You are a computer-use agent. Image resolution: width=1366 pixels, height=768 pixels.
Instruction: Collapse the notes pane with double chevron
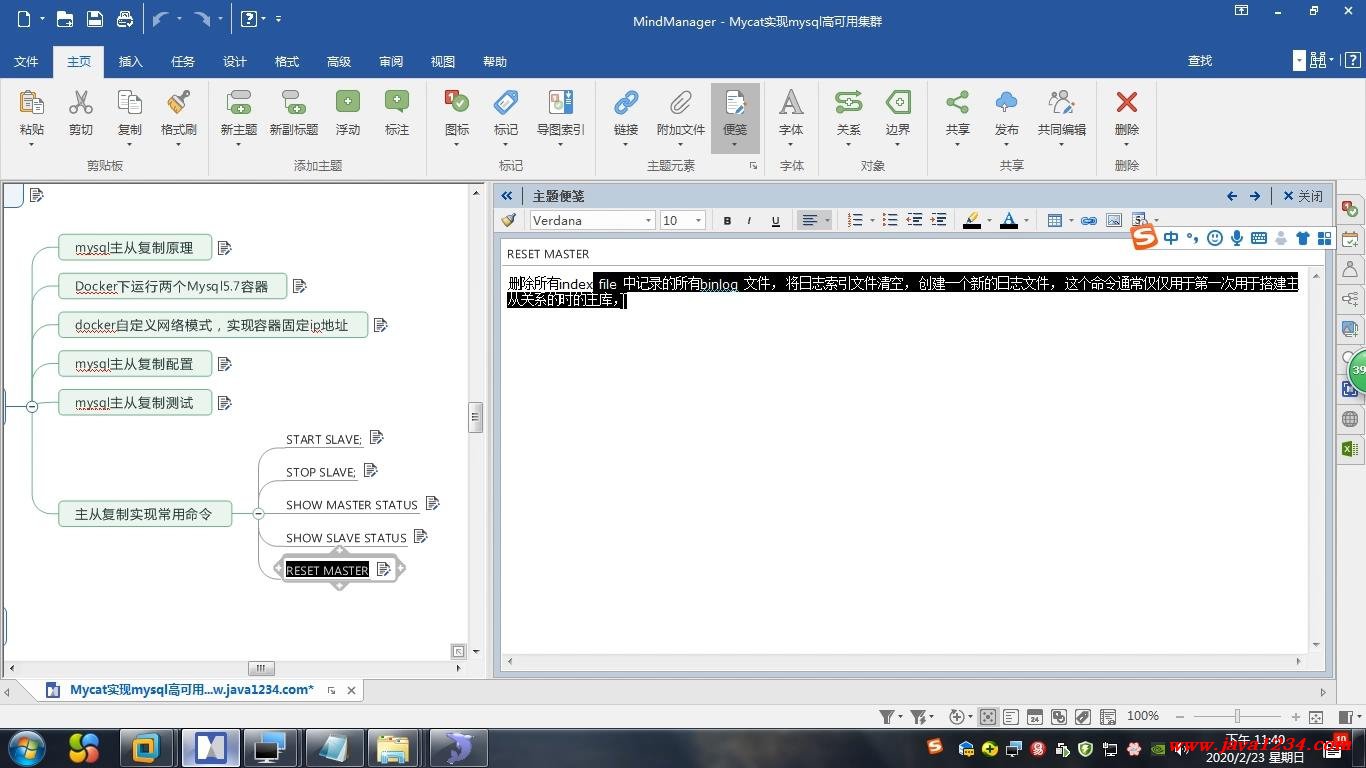(507, 196)
